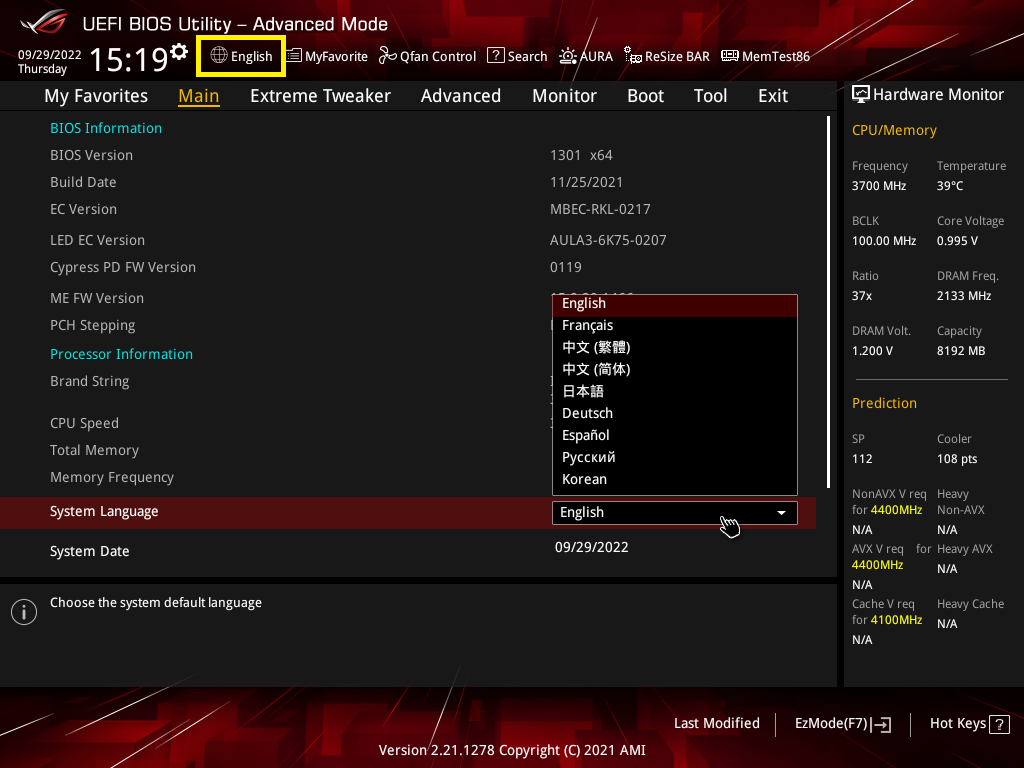Click the Hot Keys question mark icon
Image resolution: width=1024 pixels, height=768 pixels.
pos(999,724)
